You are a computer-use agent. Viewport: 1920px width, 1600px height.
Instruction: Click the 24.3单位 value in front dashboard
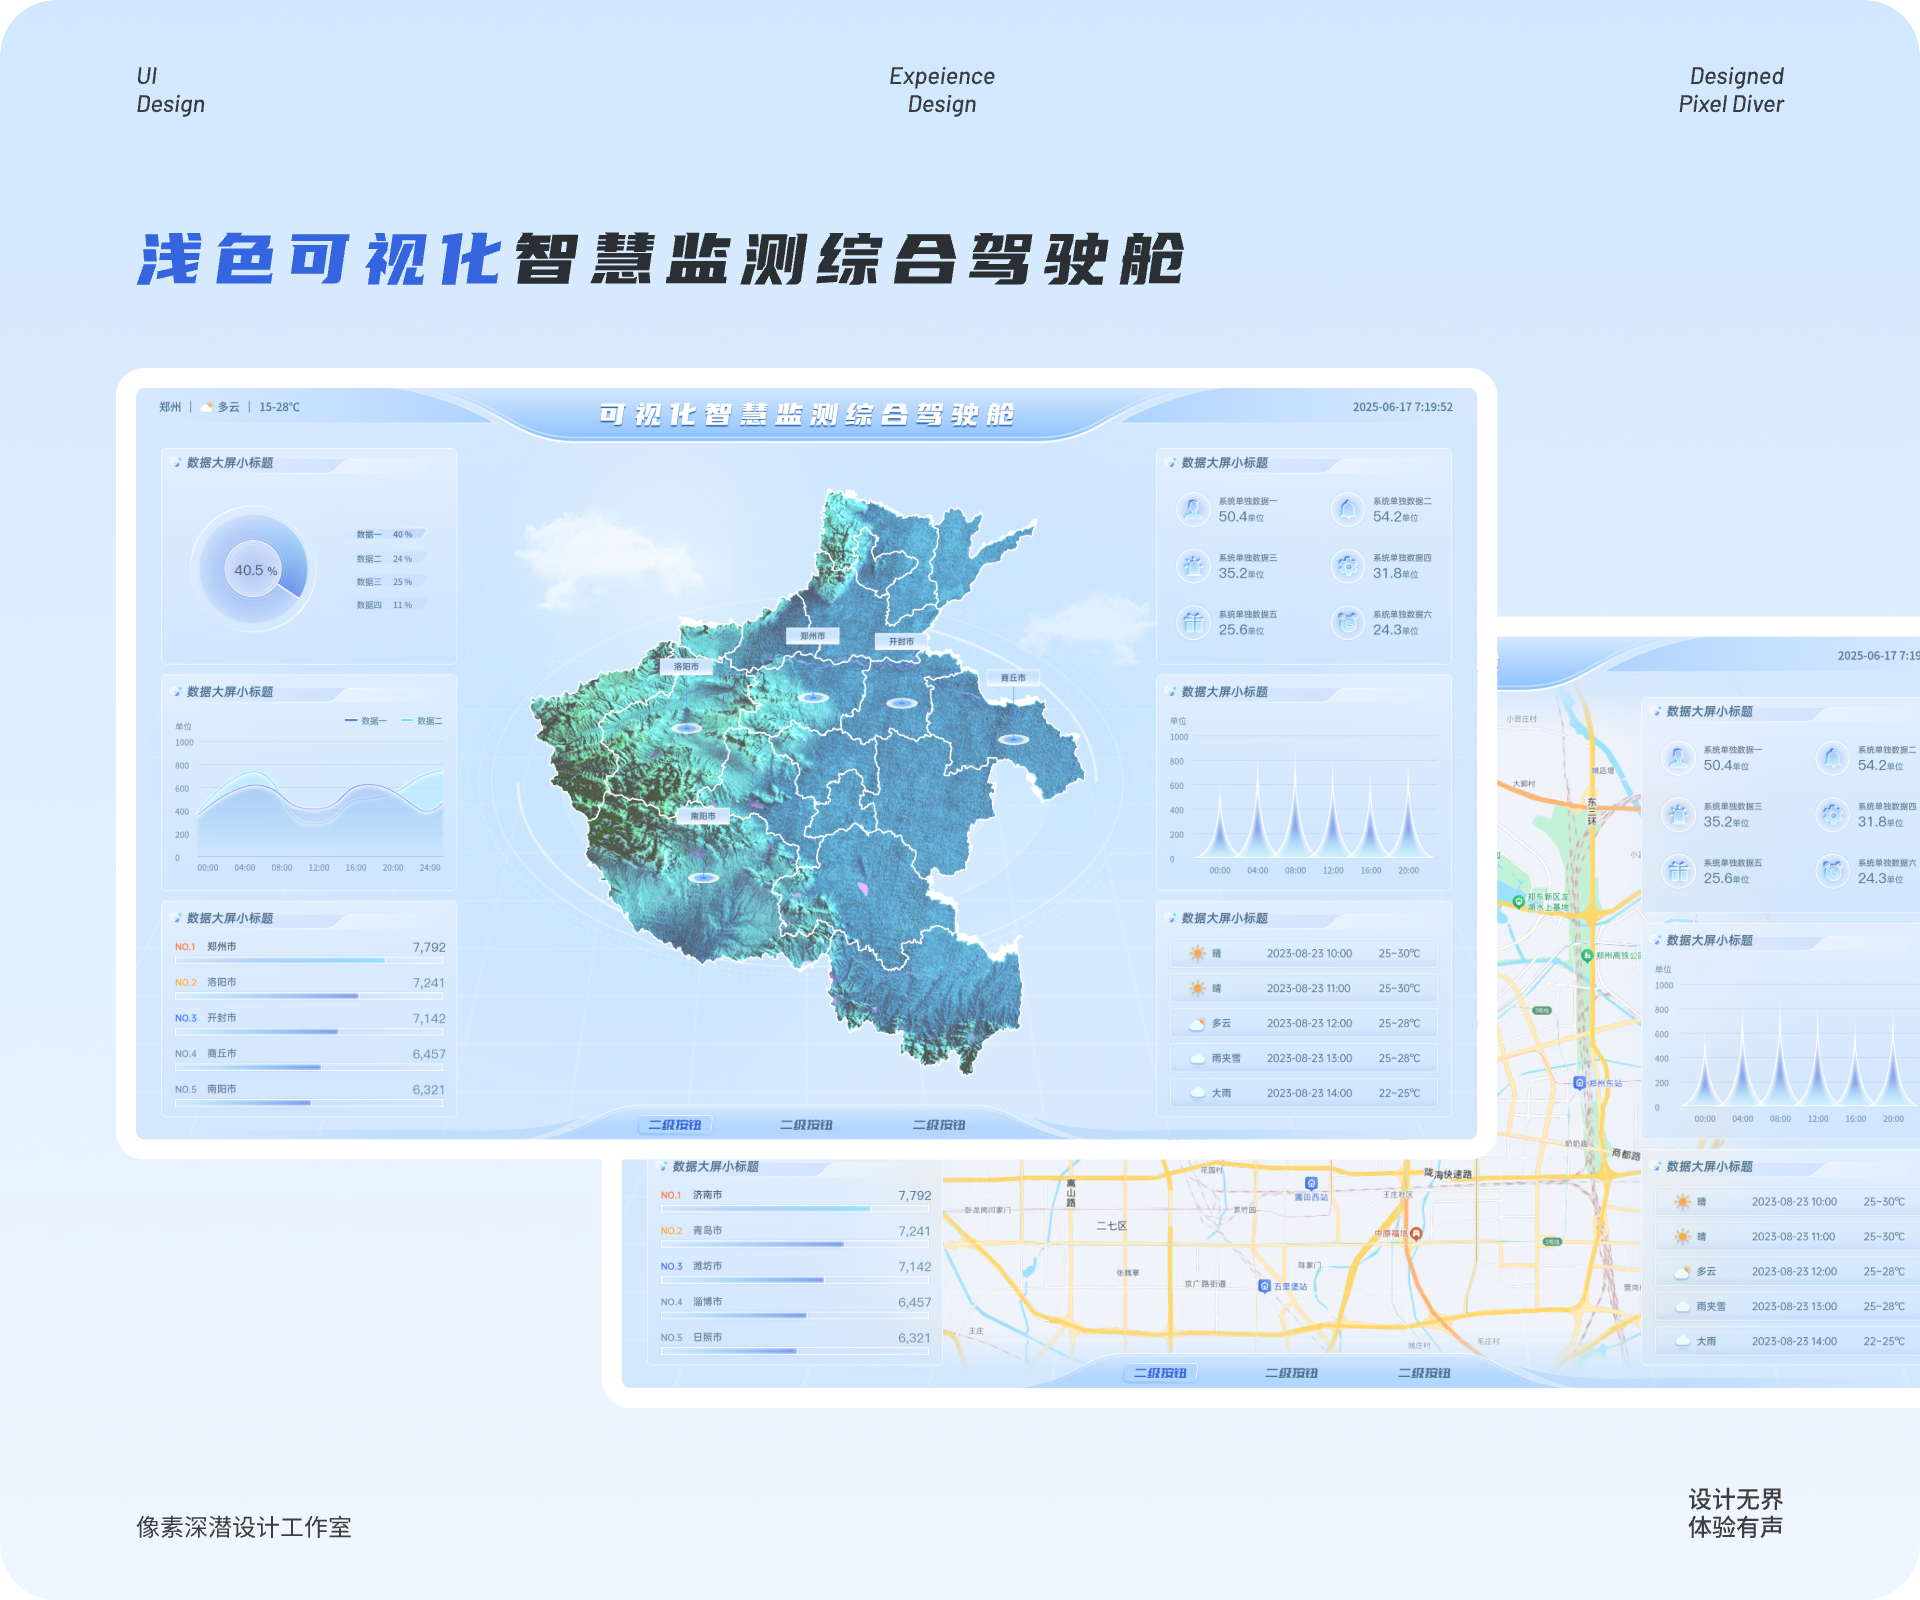pos(1396,630)
